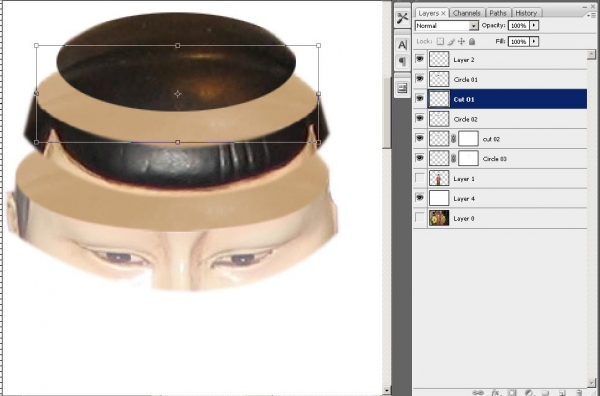Add a layer style with fx icon
The image size is (600, 396).
[496, 392]
